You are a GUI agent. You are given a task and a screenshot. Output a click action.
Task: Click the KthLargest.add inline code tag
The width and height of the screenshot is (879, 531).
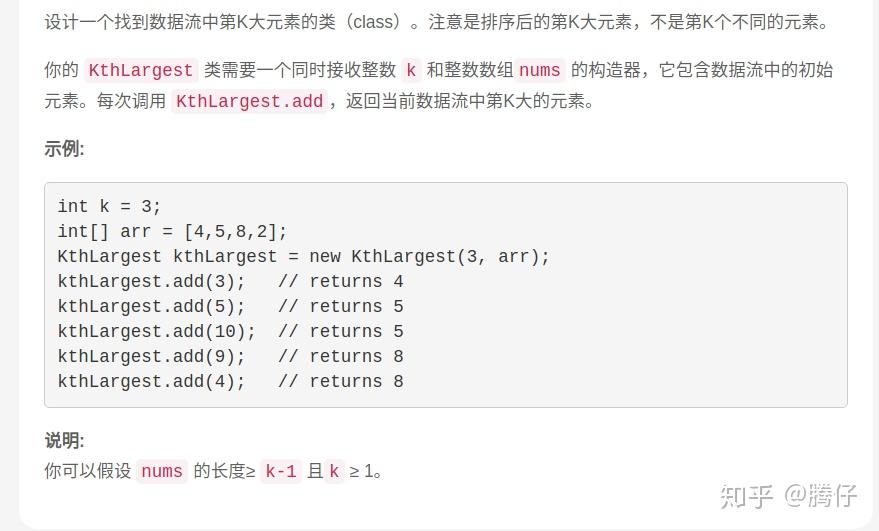[249, 101]
